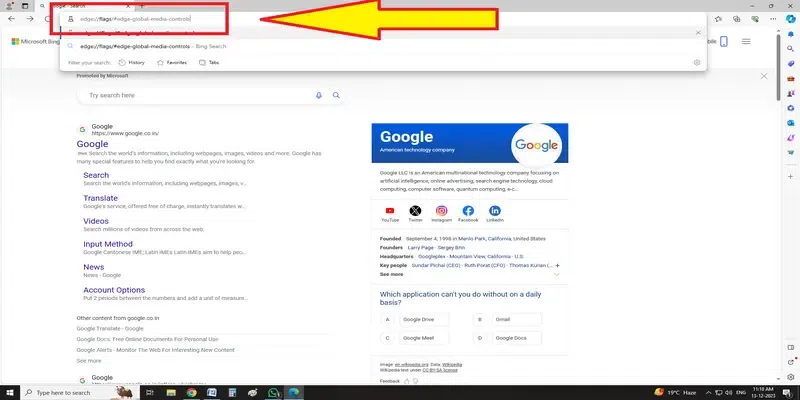Open the Input Method sublink
Viewport: 800px width, 400px height.
click(x=108, y=244)
